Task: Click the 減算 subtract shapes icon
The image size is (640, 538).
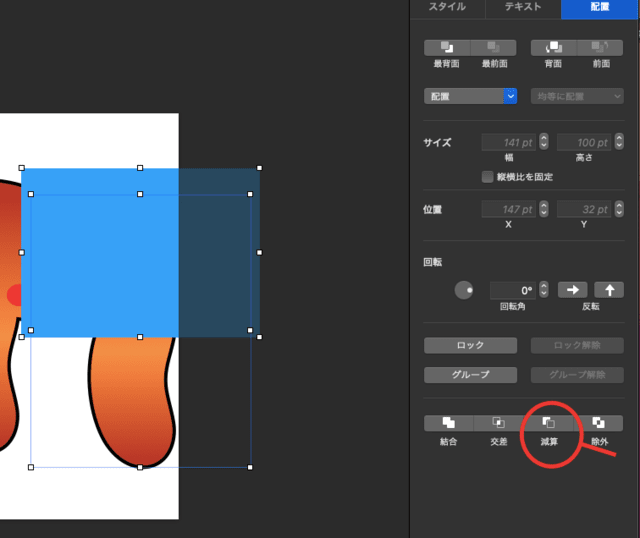Action: click(x=549, y=423)
